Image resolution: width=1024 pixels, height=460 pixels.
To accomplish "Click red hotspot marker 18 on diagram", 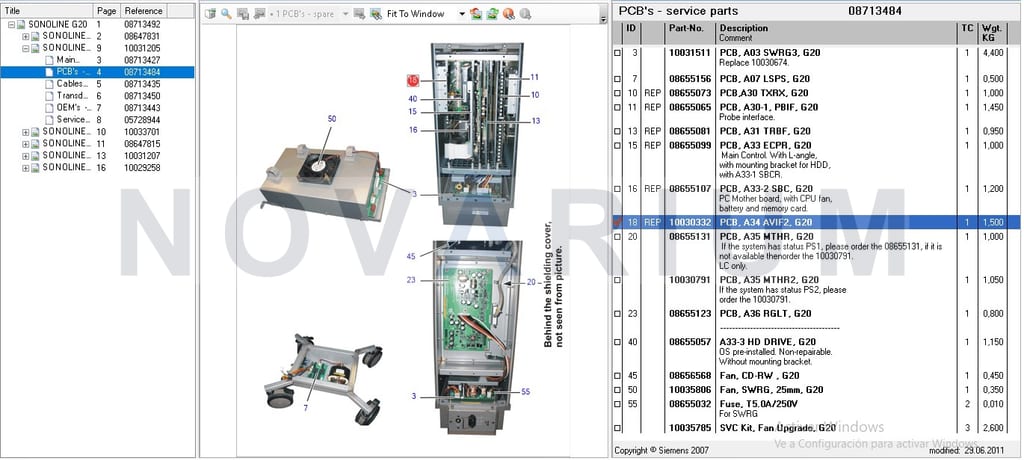I will click(x=413, y=80).
